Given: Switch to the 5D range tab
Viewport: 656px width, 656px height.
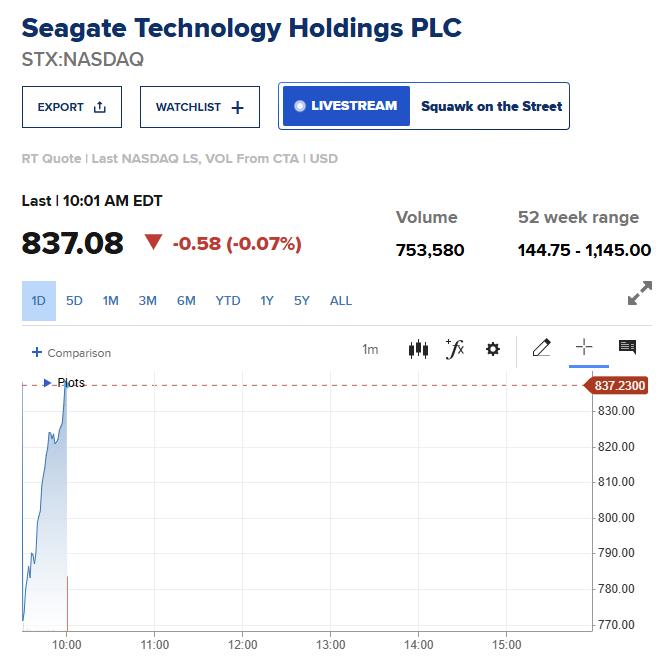Looking at the screenshot, I should coord(74,301).
